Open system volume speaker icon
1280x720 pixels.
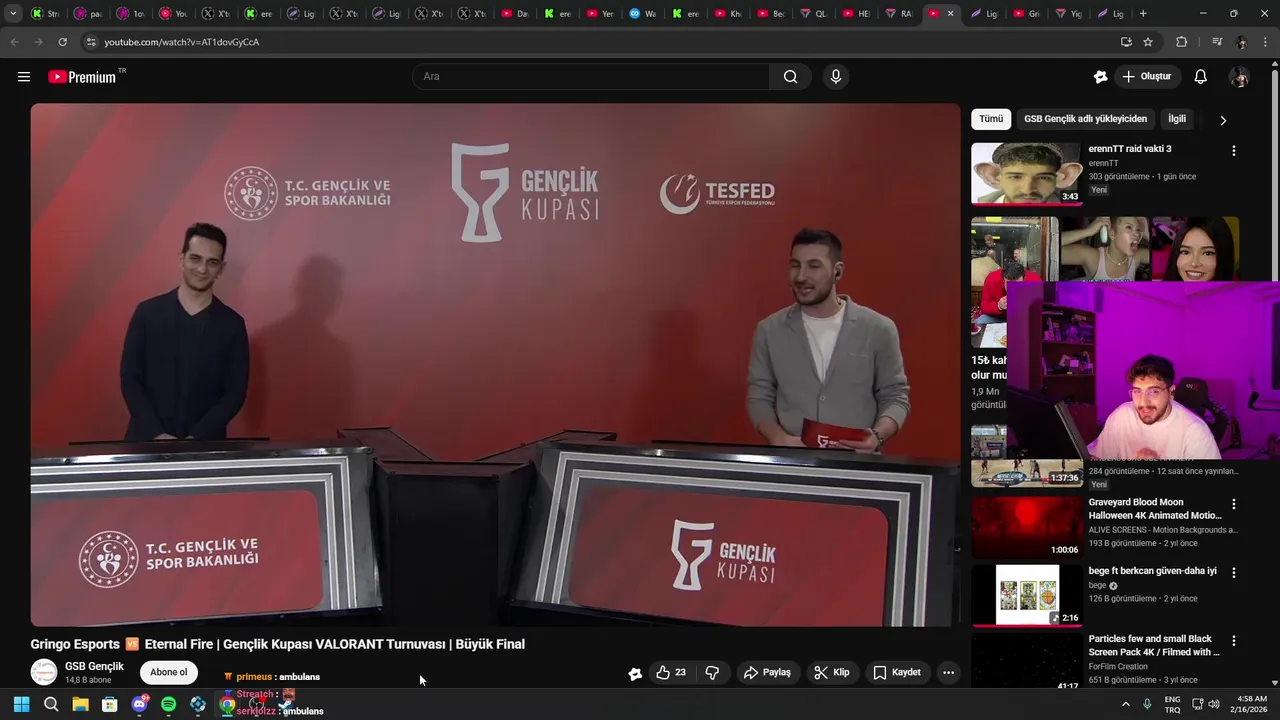[1214, 705]
